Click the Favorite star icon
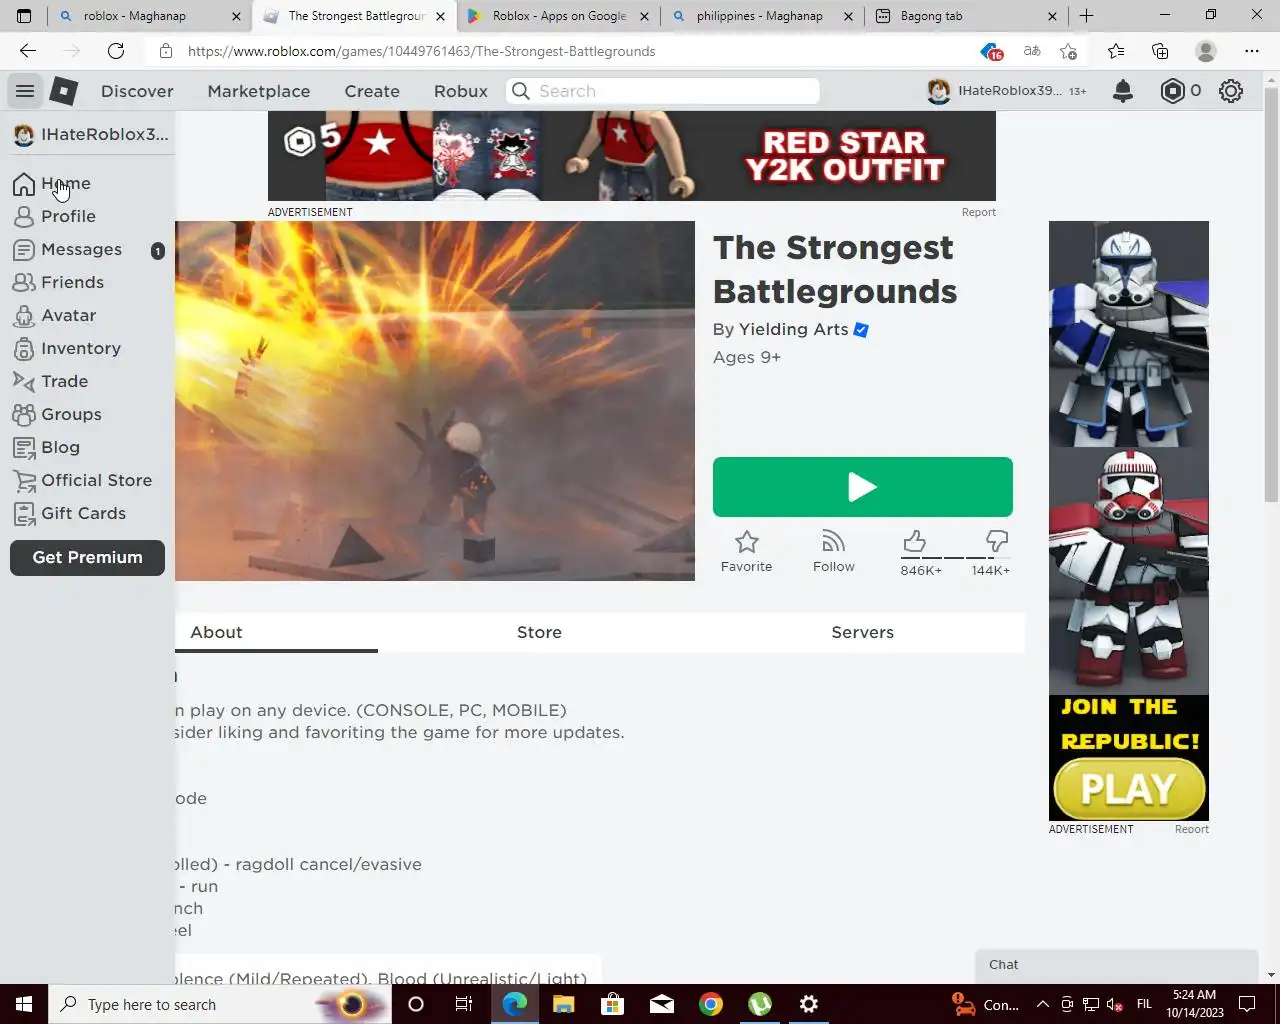This screenshot has height=1024, width=1280. (x=747, y=542)
